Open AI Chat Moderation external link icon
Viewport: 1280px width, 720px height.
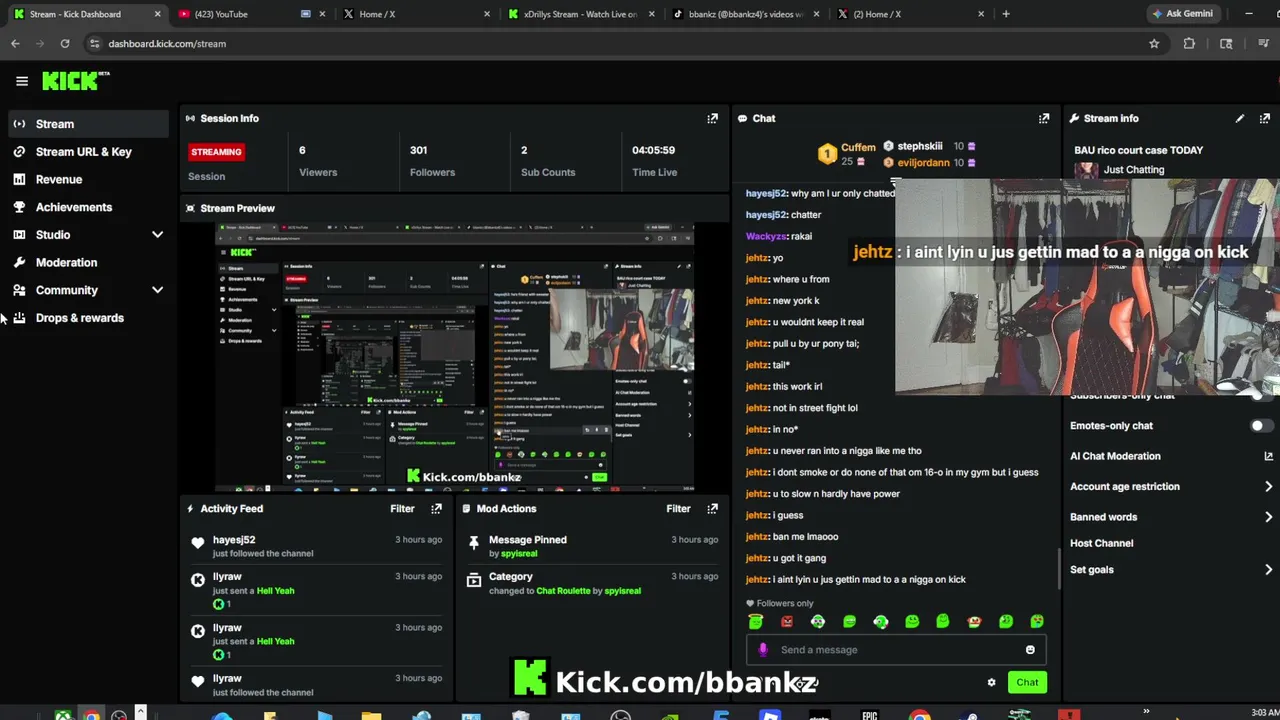coord(1268,456)
